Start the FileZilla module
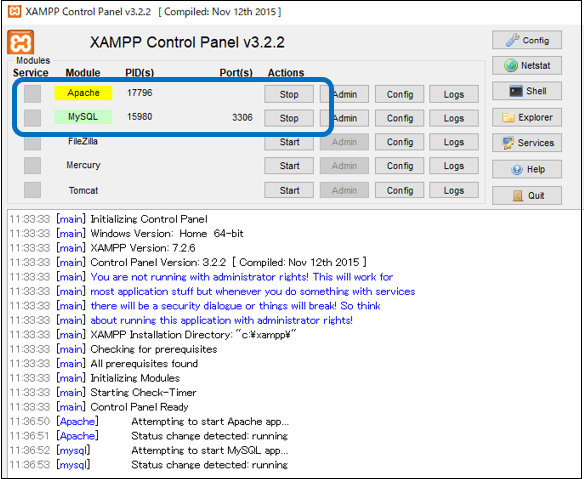 point(289,142)
